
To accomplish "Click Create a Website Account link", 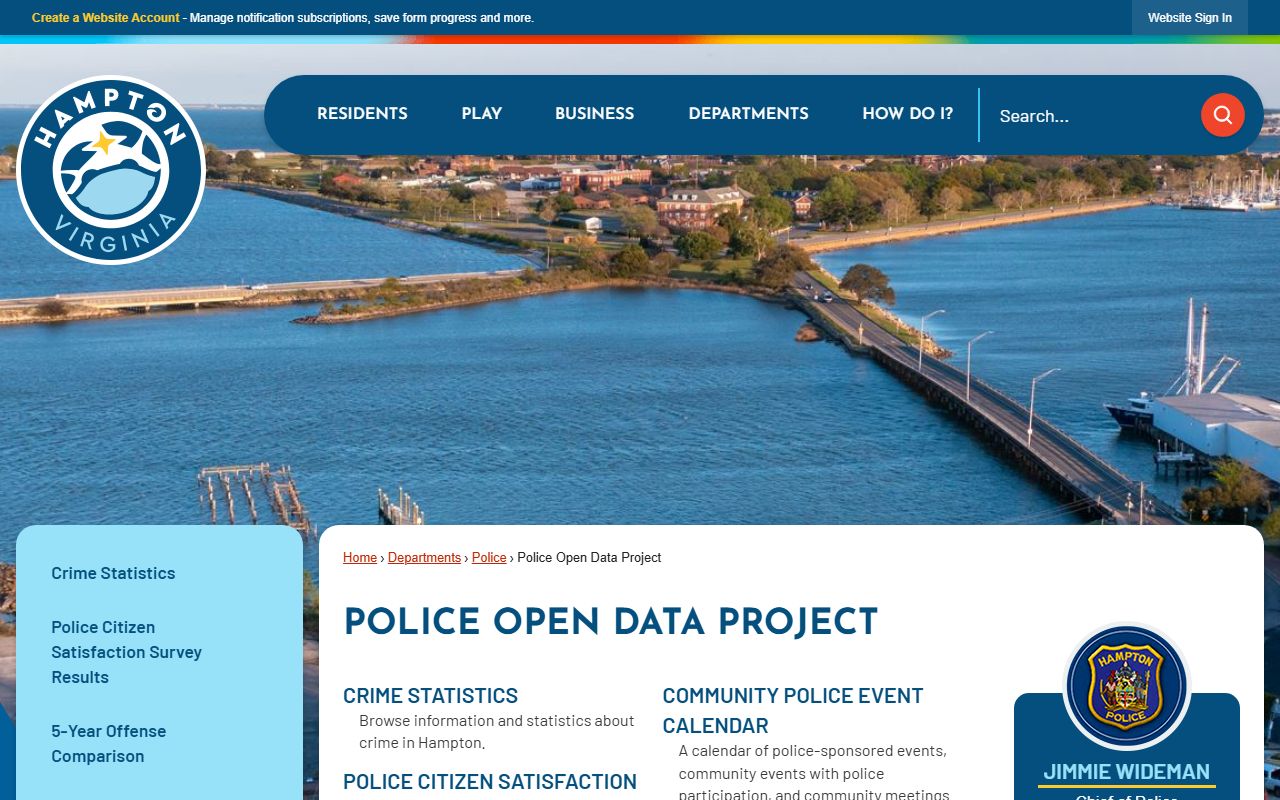I will [x=106, y=18].
